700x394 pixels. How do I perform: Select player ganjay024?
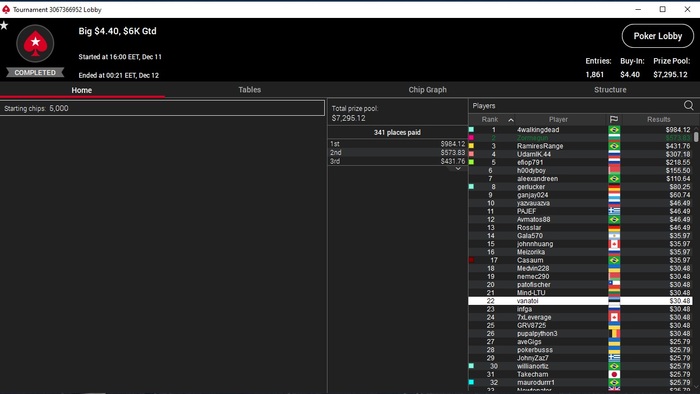pos(533,195)
